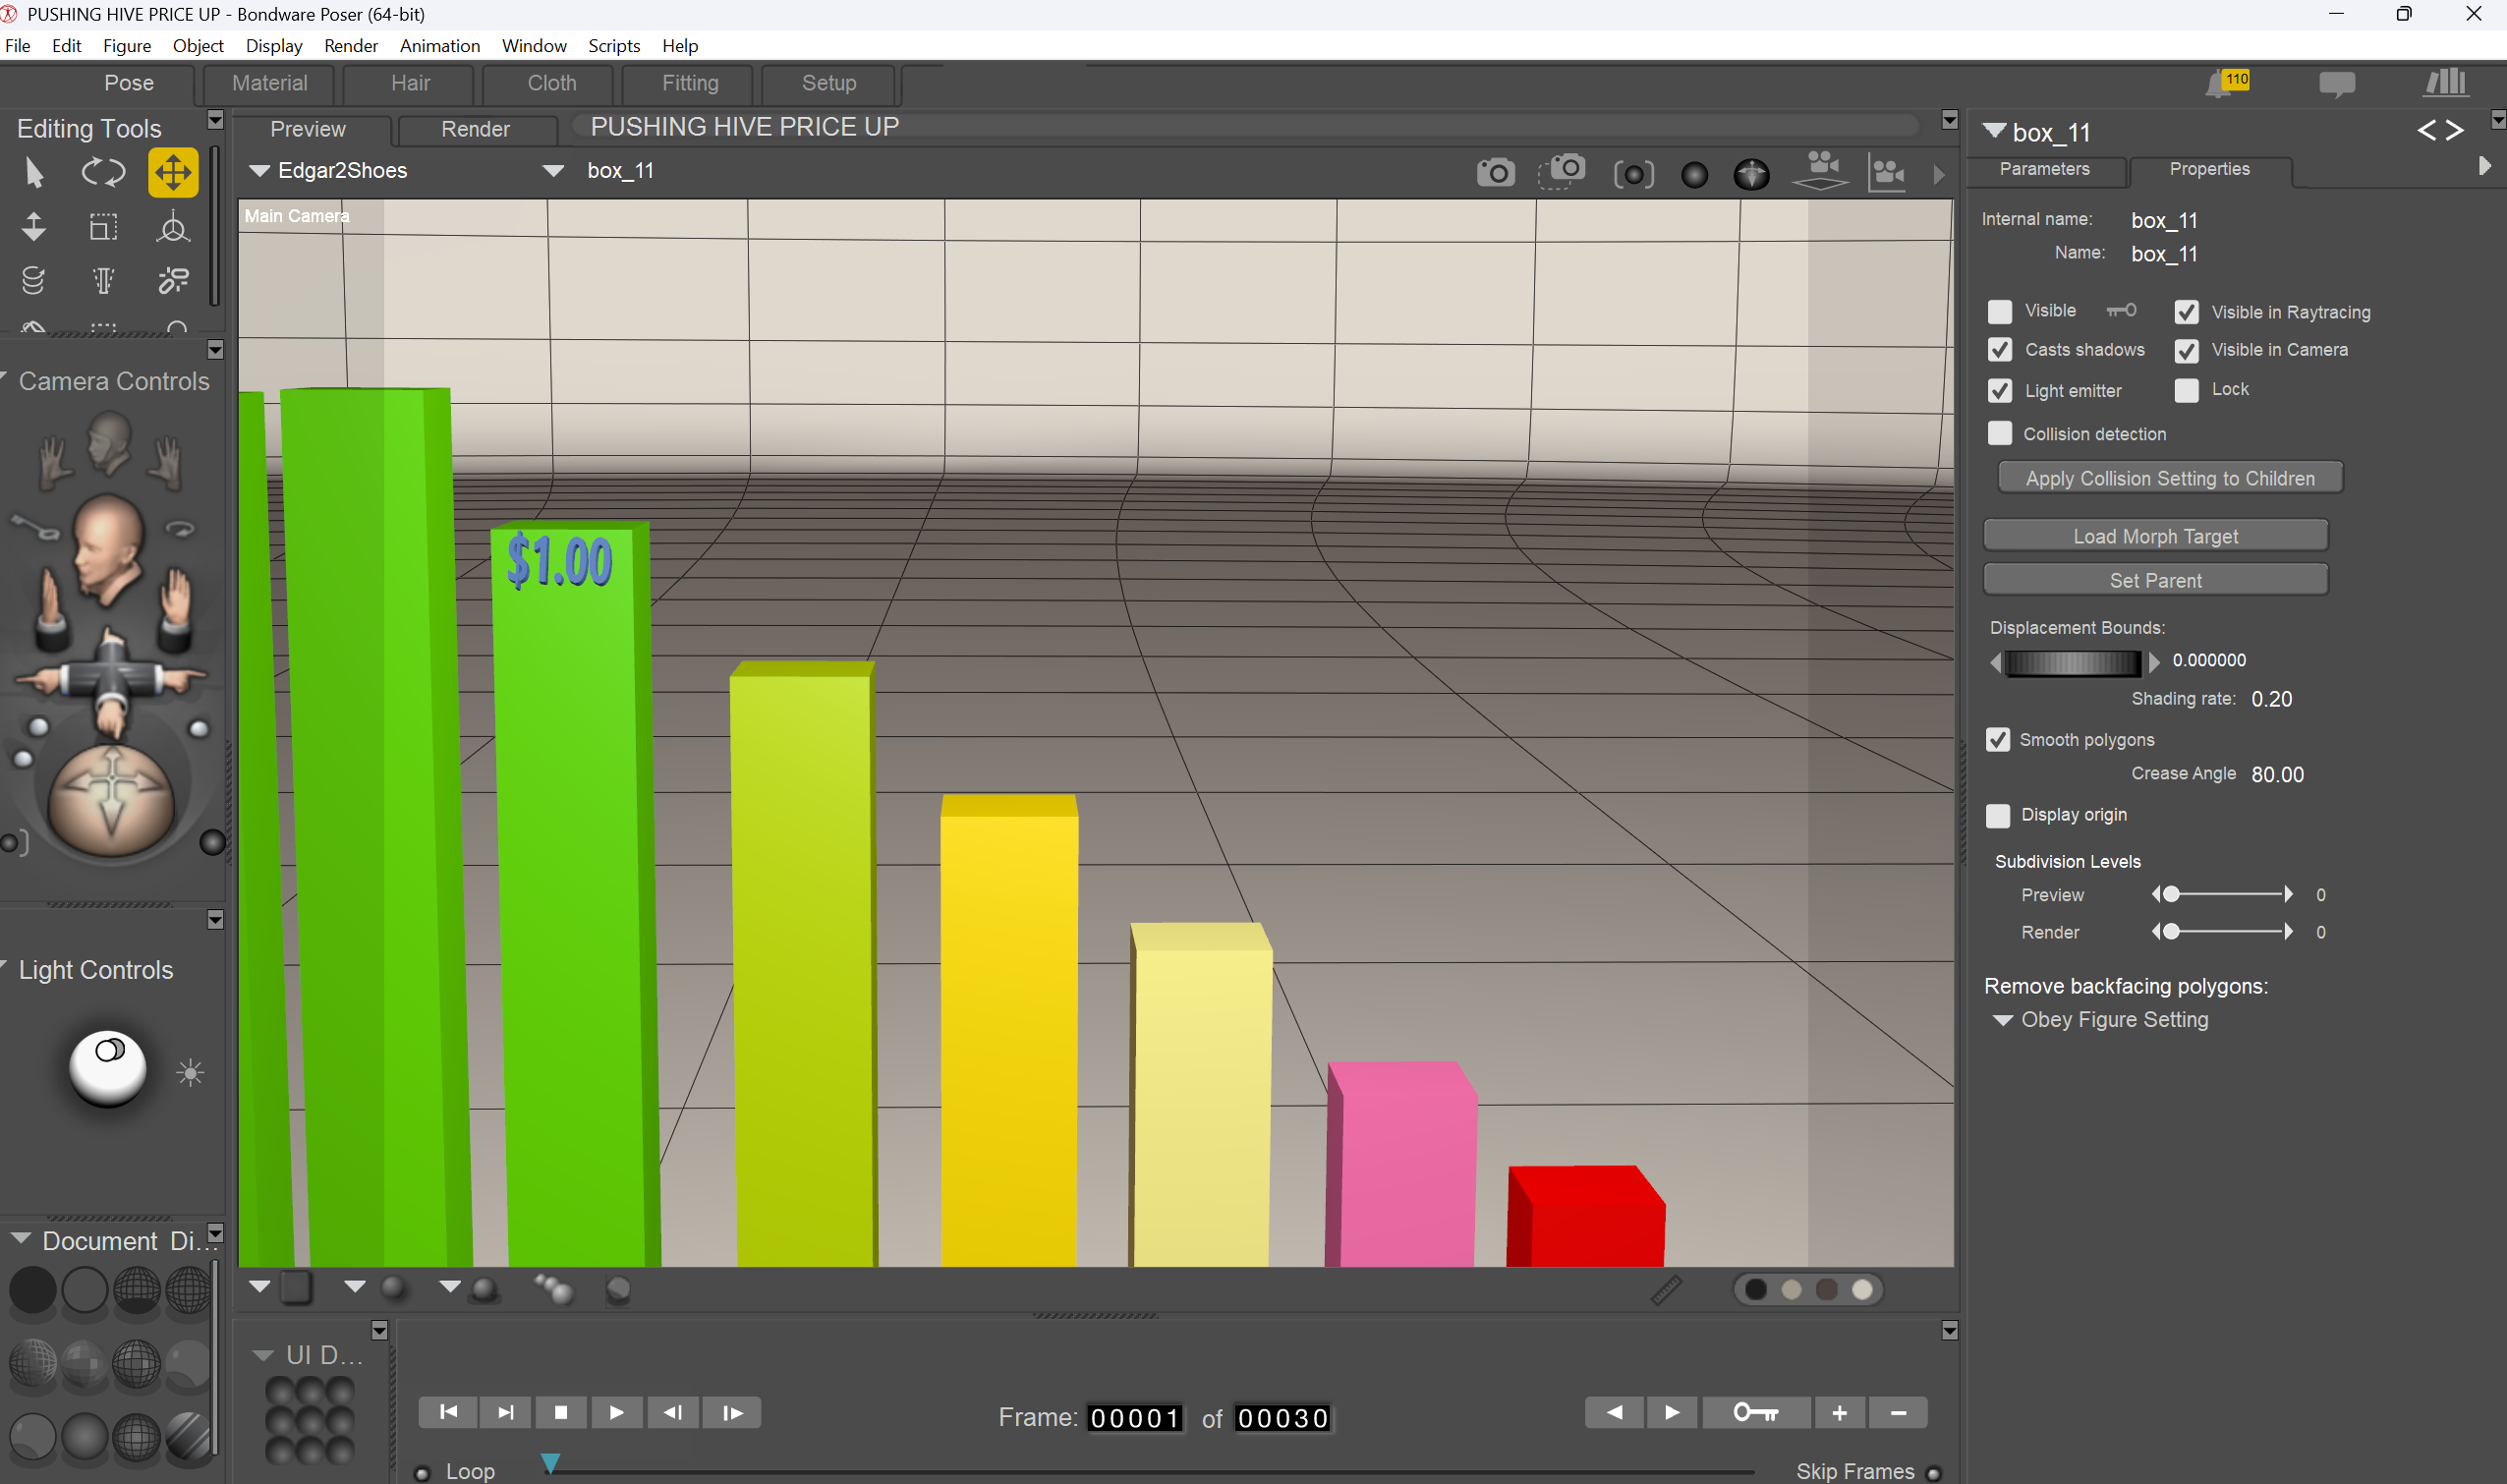The height and width of the screenshot is (1484, 2507).
Task: Enable Display origin checkbox
Action: pyautogui.click(x=1997, y=816)
